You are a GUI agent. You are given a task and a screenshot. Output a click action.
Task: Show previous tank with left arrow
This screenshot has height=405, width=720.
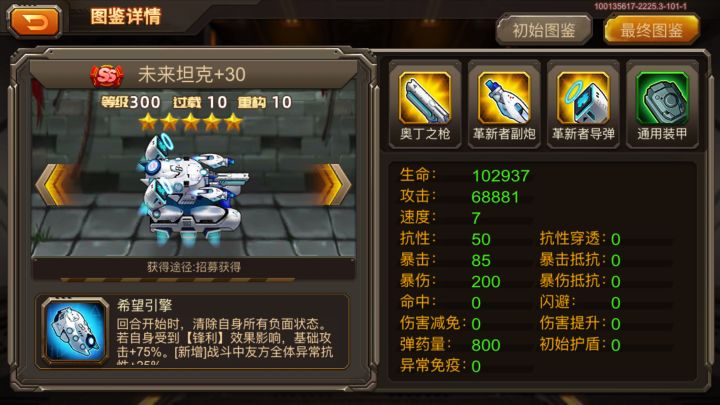click(52, 184)
